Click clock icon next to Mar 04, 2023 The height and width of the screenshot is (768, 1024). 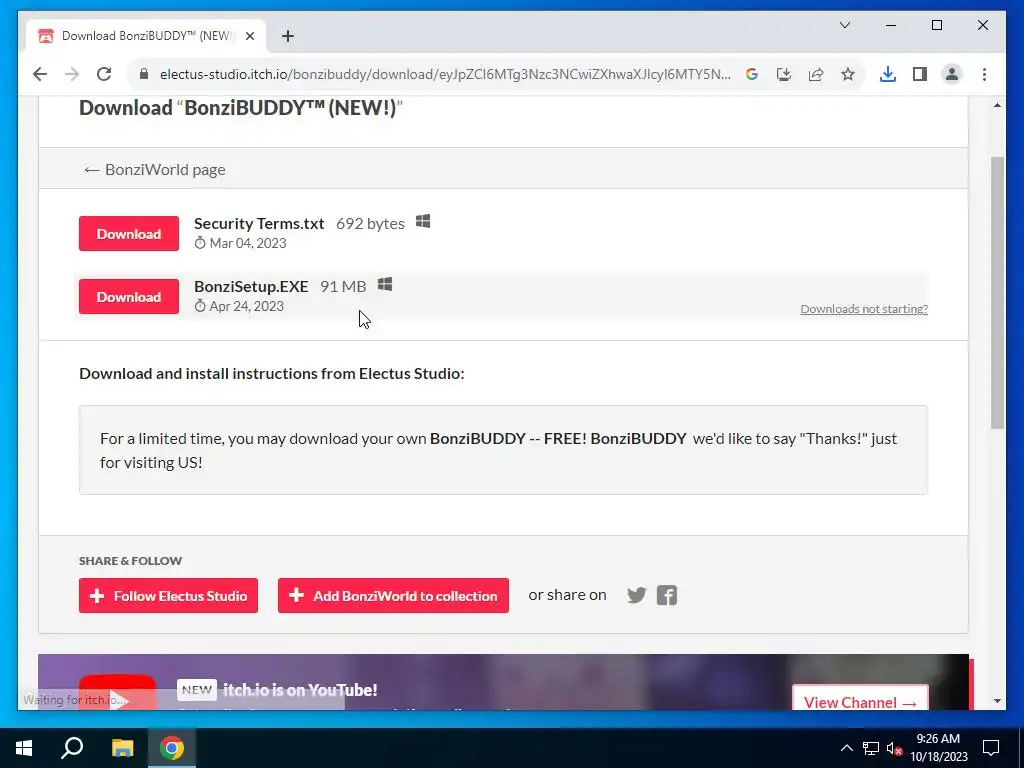[x=200, y=243]
